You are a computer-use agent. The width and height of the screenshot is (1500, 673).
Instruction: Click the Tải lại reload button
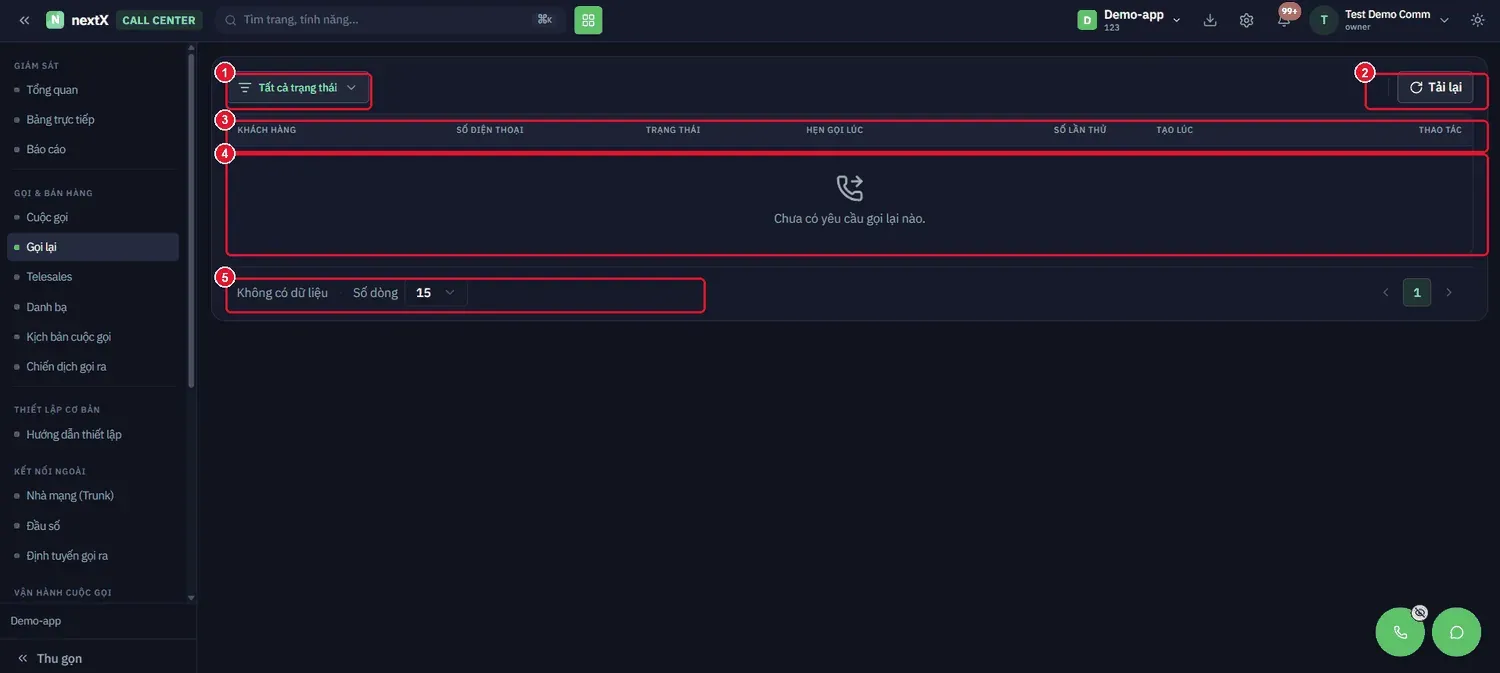point(1435,88)
